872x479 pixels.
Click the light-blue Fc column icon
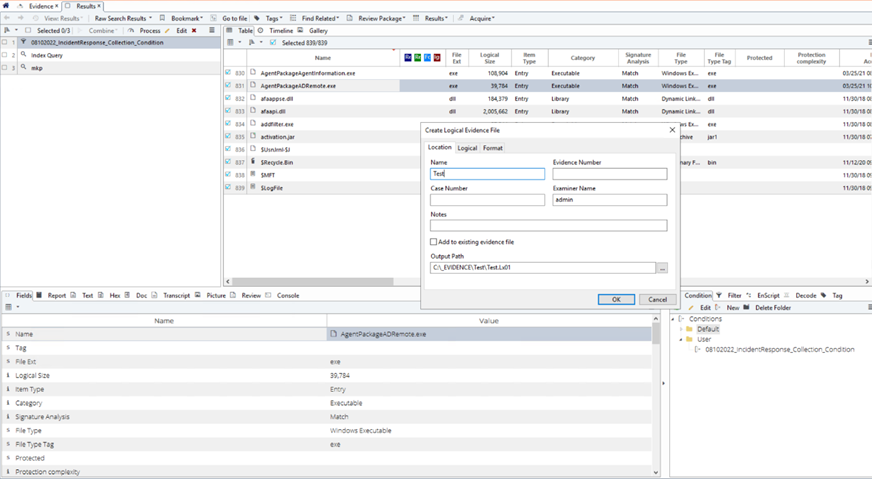[x=427, y=57]
